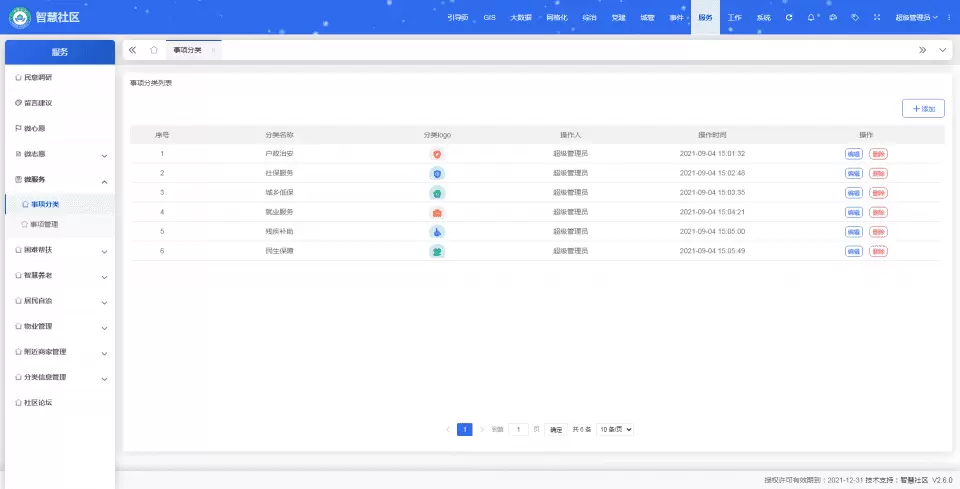Expand the 困难帮扶 menu
Screen dimensions: 960x489
pyautogui.click(x=59, y=250)
